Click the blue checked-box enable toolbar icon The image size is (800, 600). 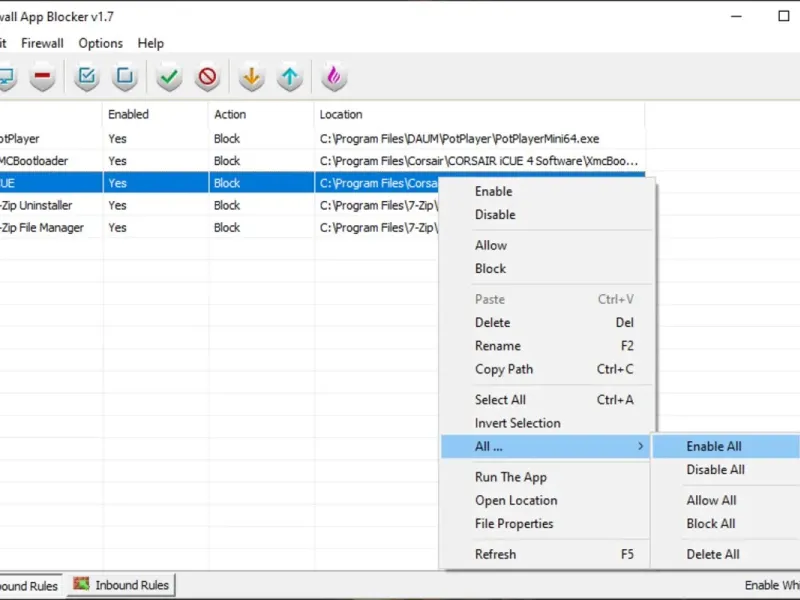pyautogui.click(x=87, y=77)
